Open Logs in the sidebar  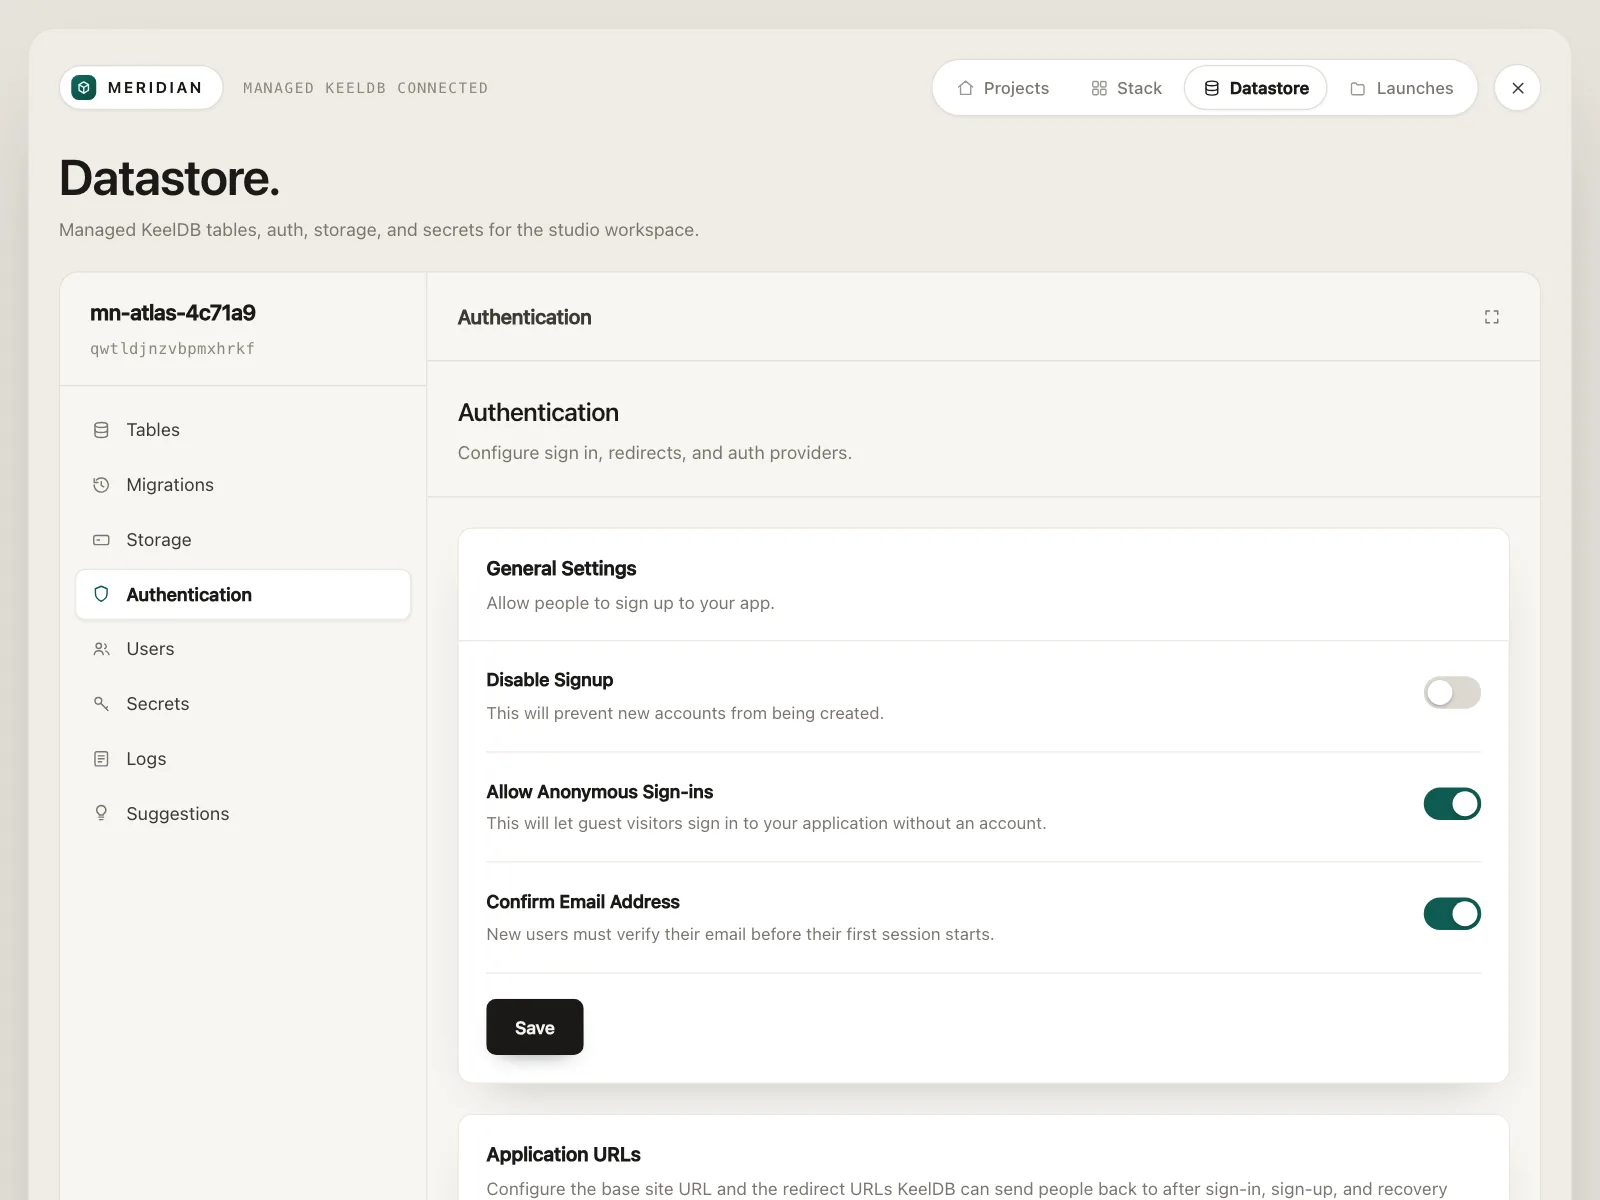[x=243, y=759]
